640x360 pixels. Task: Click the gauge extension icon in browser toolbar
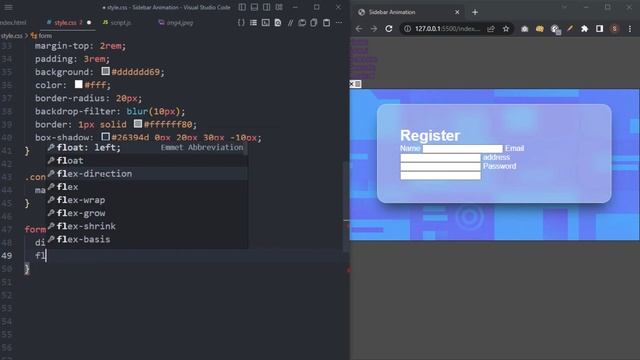pos(555,29)
